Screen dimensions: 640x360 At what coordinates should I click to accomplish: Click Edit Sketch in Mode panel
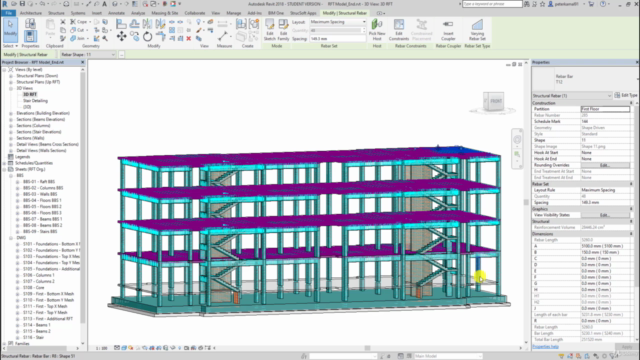270,30
